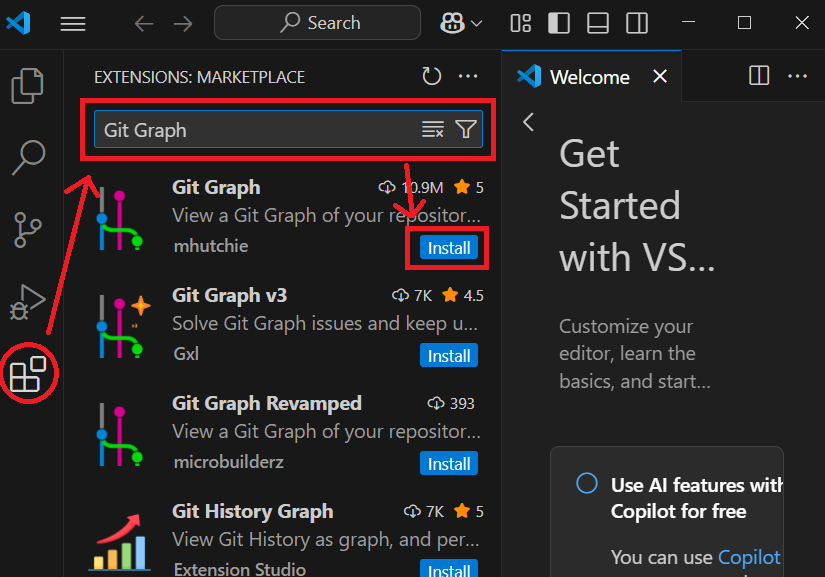The width and height of the screenshot is (825, 577).
Task: Open the extensions filter funnel
Action: pos(466,129)
